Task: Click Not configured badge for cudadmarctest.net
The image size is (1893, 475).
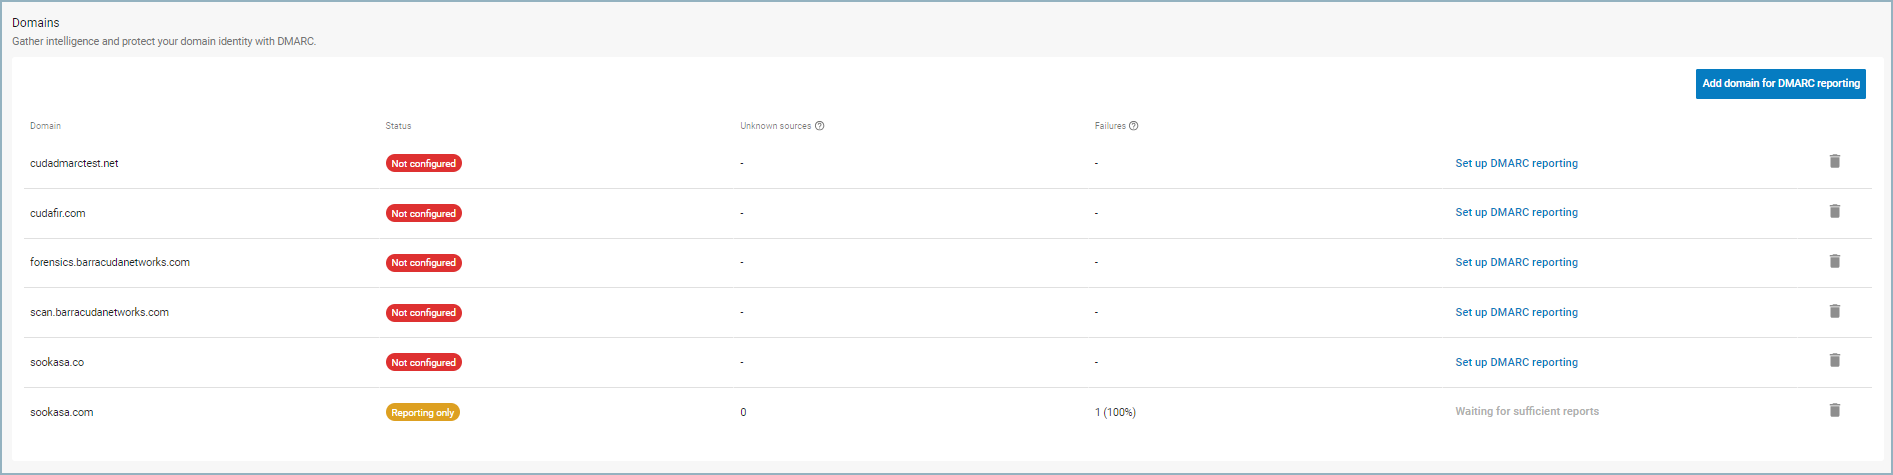Action: click(423, 163)
